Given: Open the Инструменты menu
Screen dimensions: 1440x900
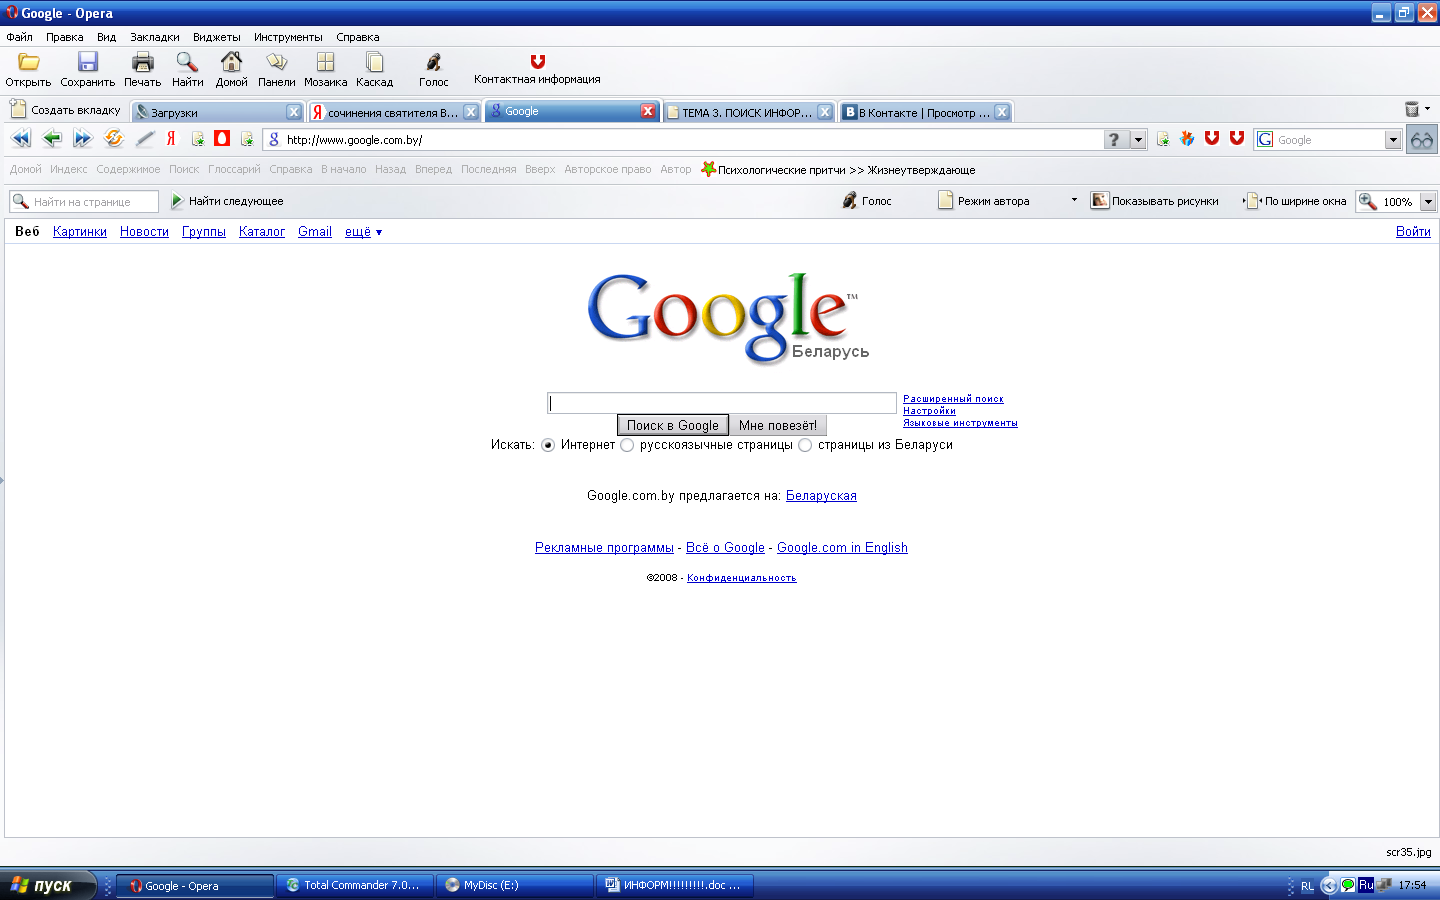Looking at the screenshot, I should [288, 37].
